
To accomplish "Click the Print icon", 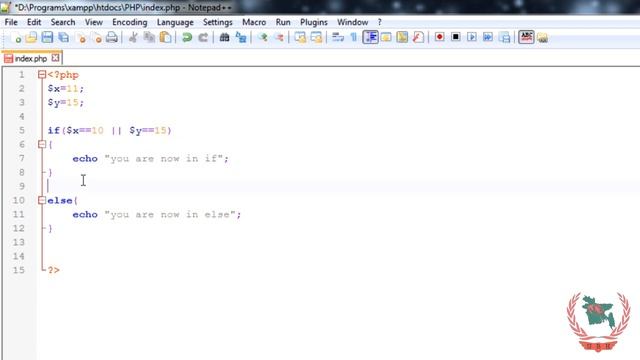I will 112,38.
